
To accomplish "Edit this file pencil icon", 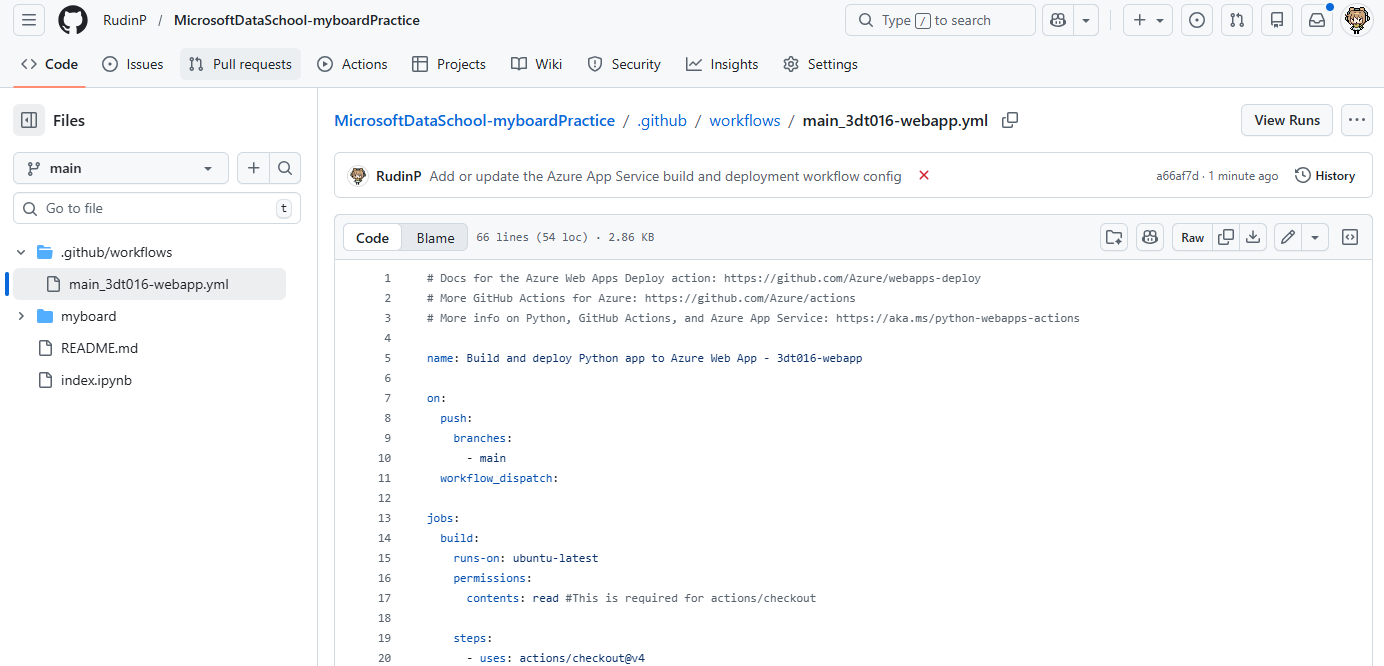I will 1288,237.
